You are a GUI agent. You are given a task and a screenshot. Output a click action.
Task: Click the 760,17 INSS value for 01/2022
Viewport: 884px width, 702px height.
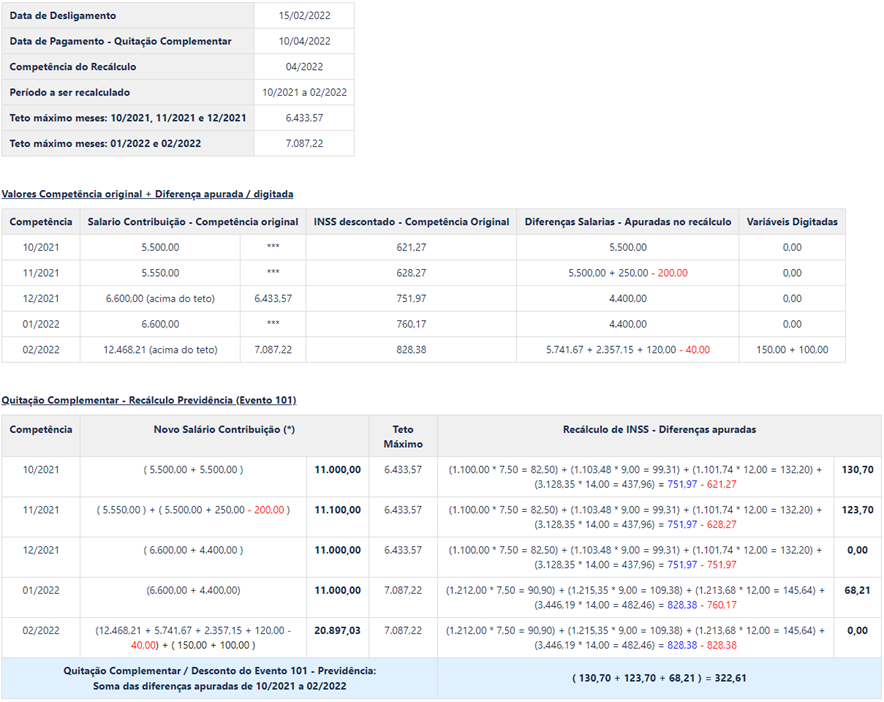tap(411, 324)
